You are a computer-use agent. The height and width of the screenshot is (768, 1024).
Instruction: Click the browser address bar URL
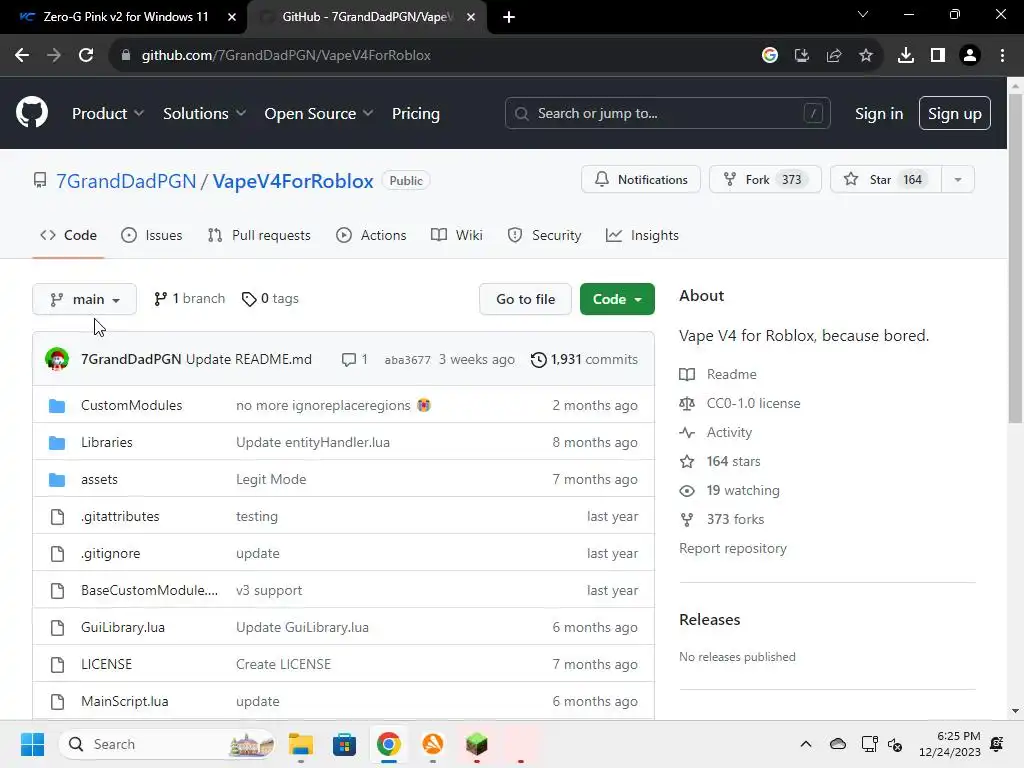click(286, 56)
